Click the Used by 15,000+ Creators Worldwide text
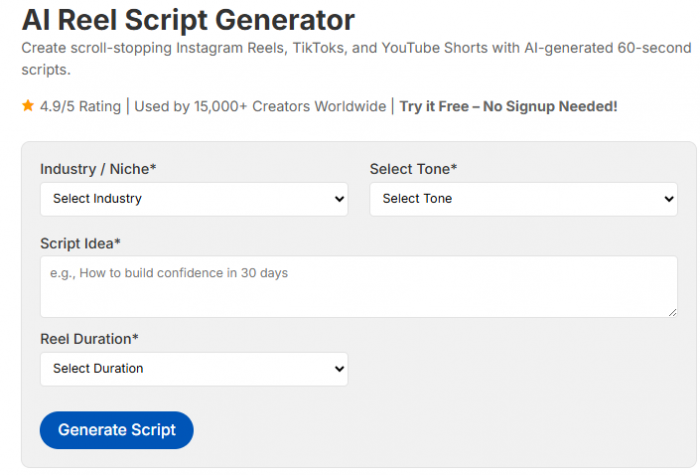The height and width of the screenshot is (475, 700). pyautogui.click(x=260, y=106)
